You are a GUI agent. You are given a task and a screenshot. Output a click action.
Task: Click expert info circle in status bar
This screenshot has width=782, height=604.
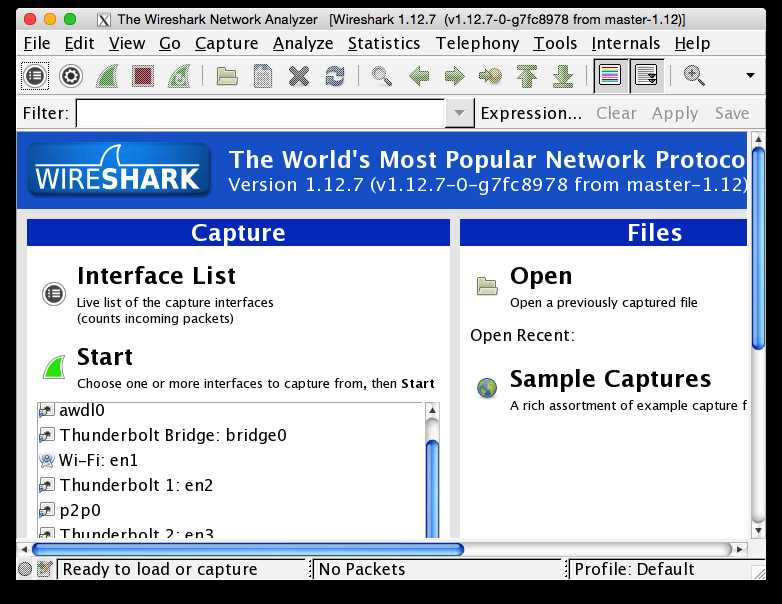click(x=24, y=569)
